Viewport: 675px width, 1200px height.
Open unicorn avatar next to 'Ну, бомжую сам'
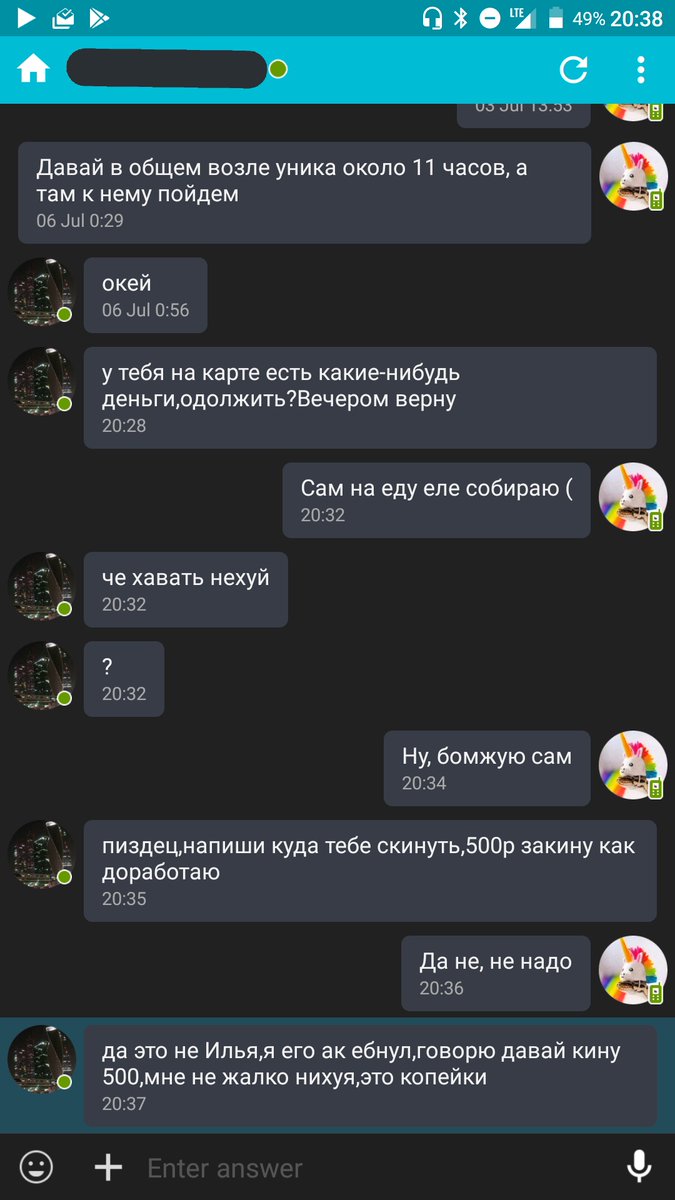(632, 769)
